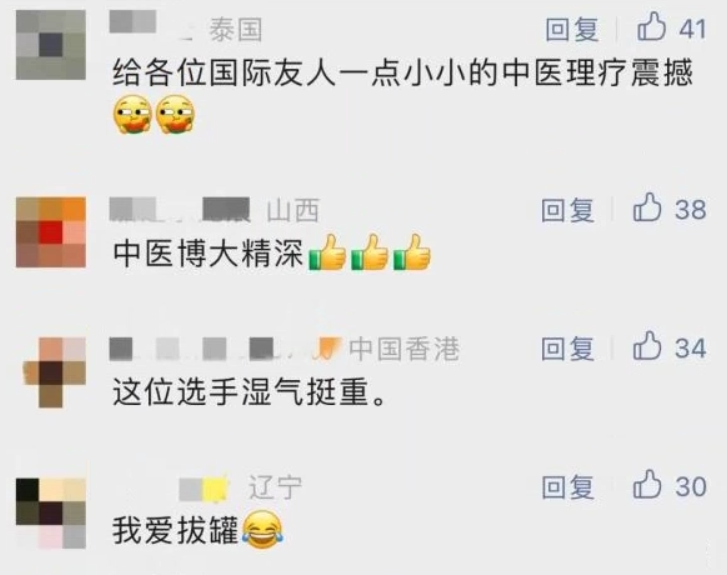The width and height of the screenshot is (727, 575).
Task: Reply to the 中国香港 commenter
Action: tap(568, 348)
